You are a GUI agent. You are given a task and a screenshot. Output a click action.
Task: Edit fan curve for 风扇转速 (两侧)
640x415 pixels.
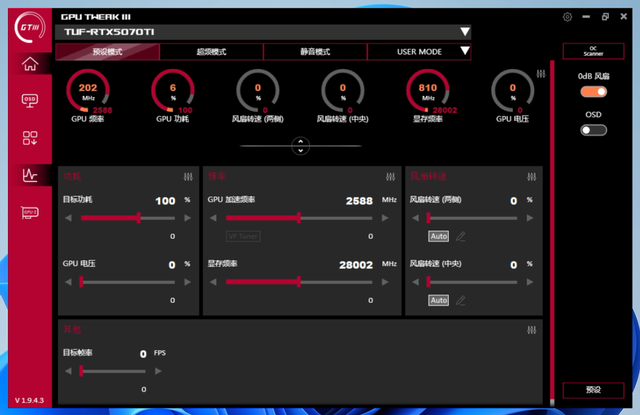pyautogui.click(x=461, y=236)
